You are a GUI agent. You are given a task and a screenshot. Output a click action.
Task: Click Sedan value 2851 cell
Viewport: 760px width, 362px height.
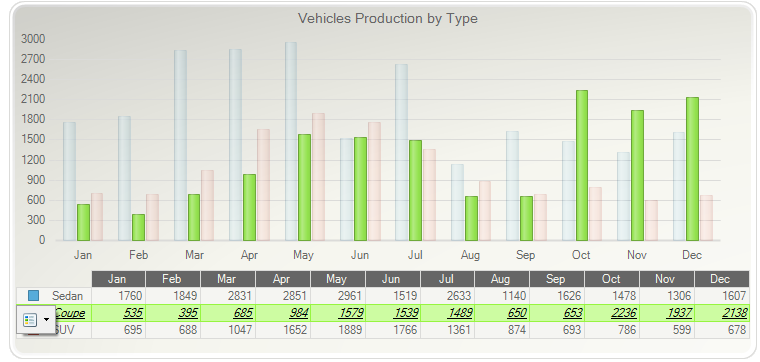[283, 296]
